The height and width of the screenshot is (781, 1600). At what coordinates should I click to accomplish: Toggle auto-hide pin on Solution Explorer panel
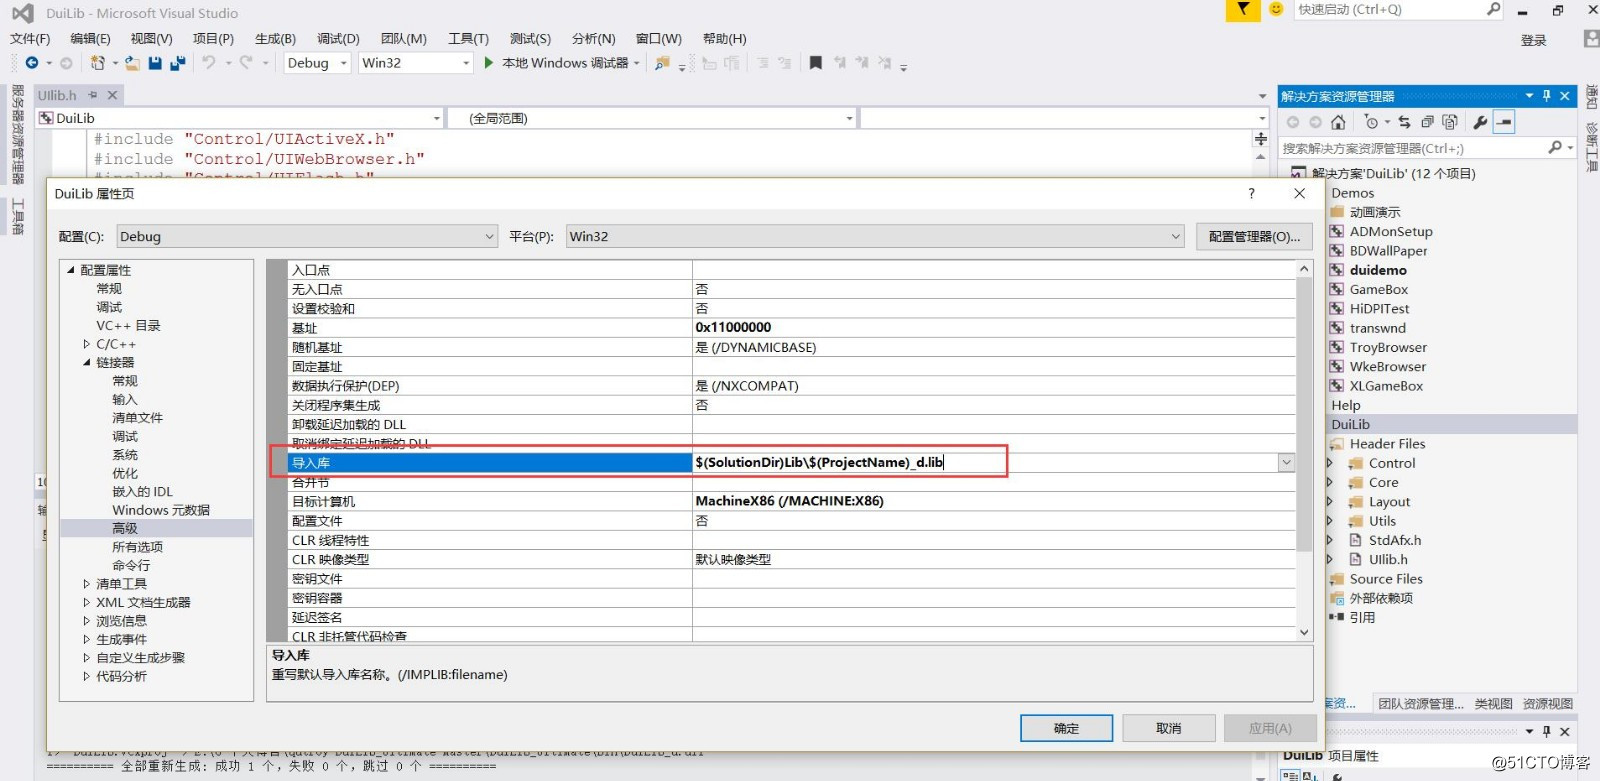(1546, 96)
